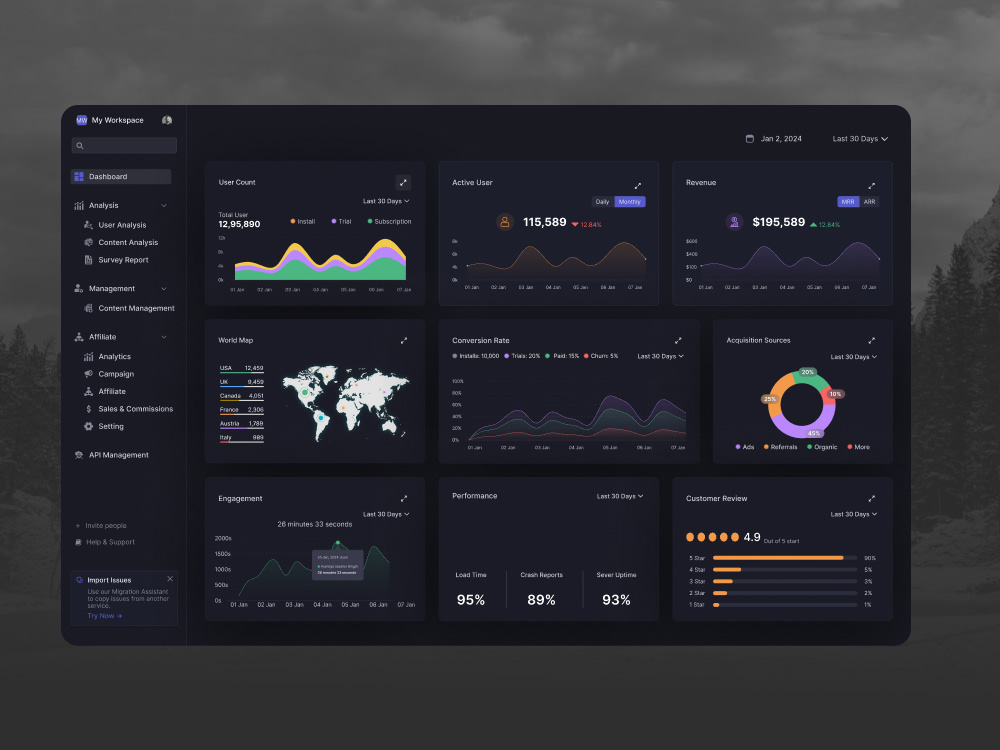This screenshot has width=1000, height=750.
Task: Click the Setting gear icon
Action: 89,426
